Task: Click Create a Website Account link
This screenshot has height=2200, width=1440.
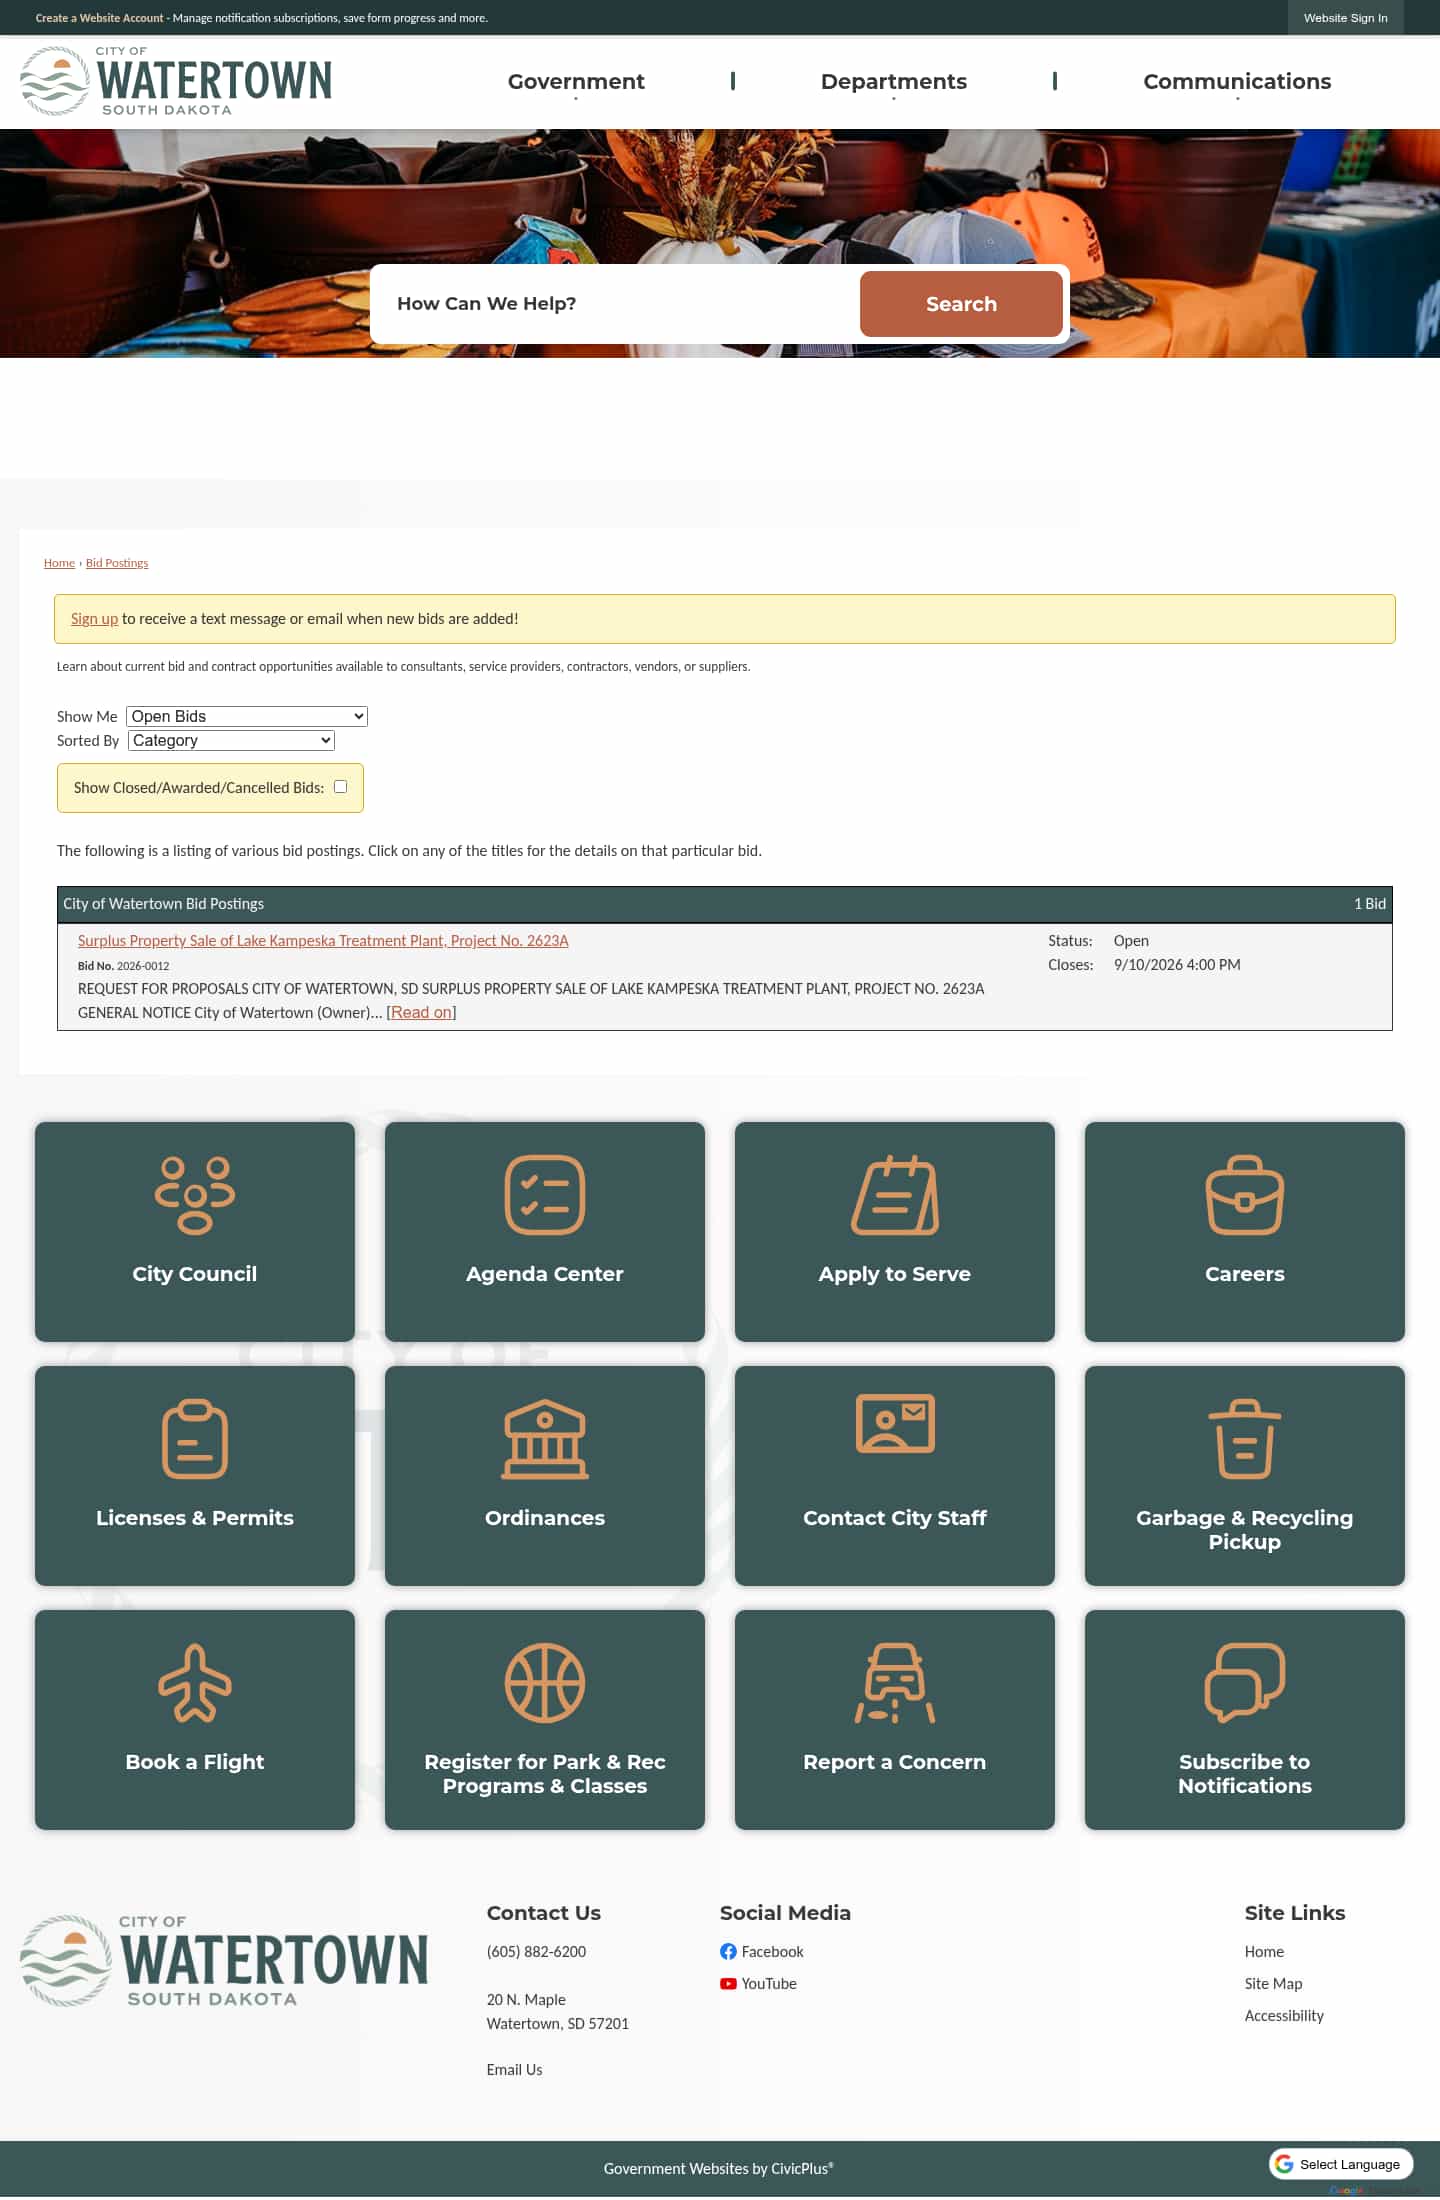Action: pyautogui.click(x=99, y=18)
